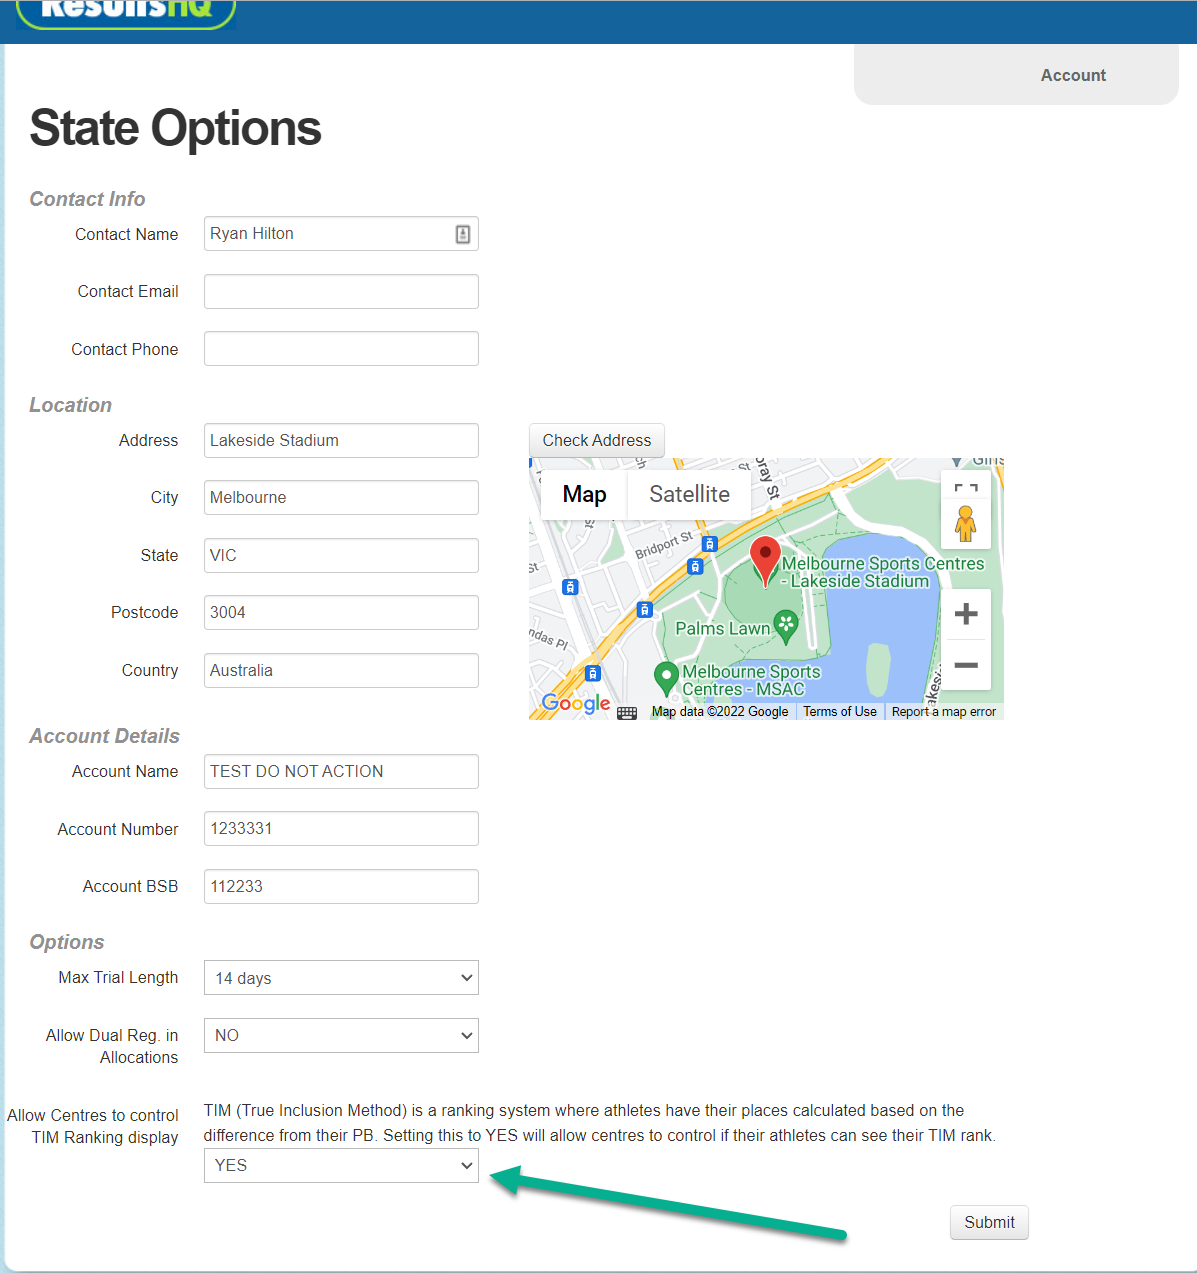This screenshot has height=1273, width=1197.
Task: Click the Melbourne Sports Centres MSAC green marker
Action: click(x=666, y=679)
